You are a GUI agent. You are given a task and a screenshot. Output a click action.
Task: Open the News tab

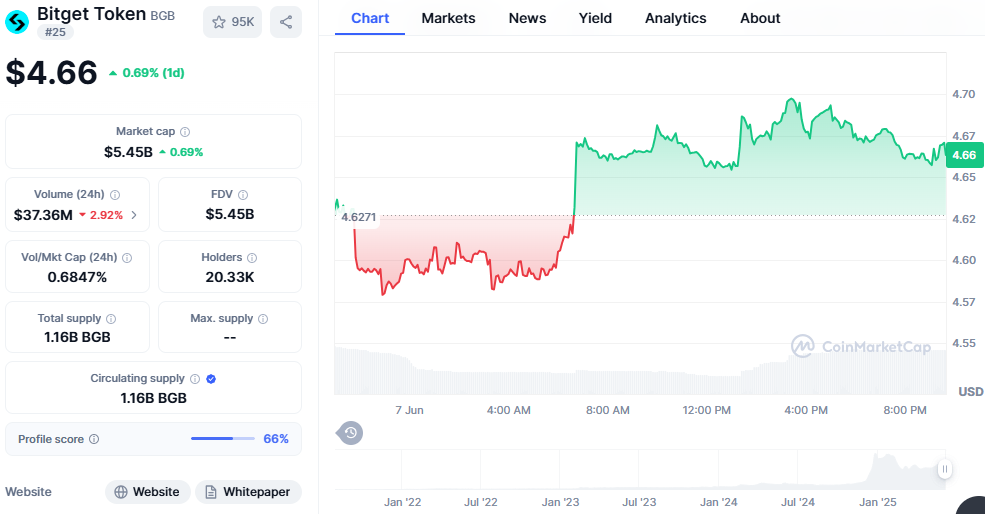coord(528,18)
